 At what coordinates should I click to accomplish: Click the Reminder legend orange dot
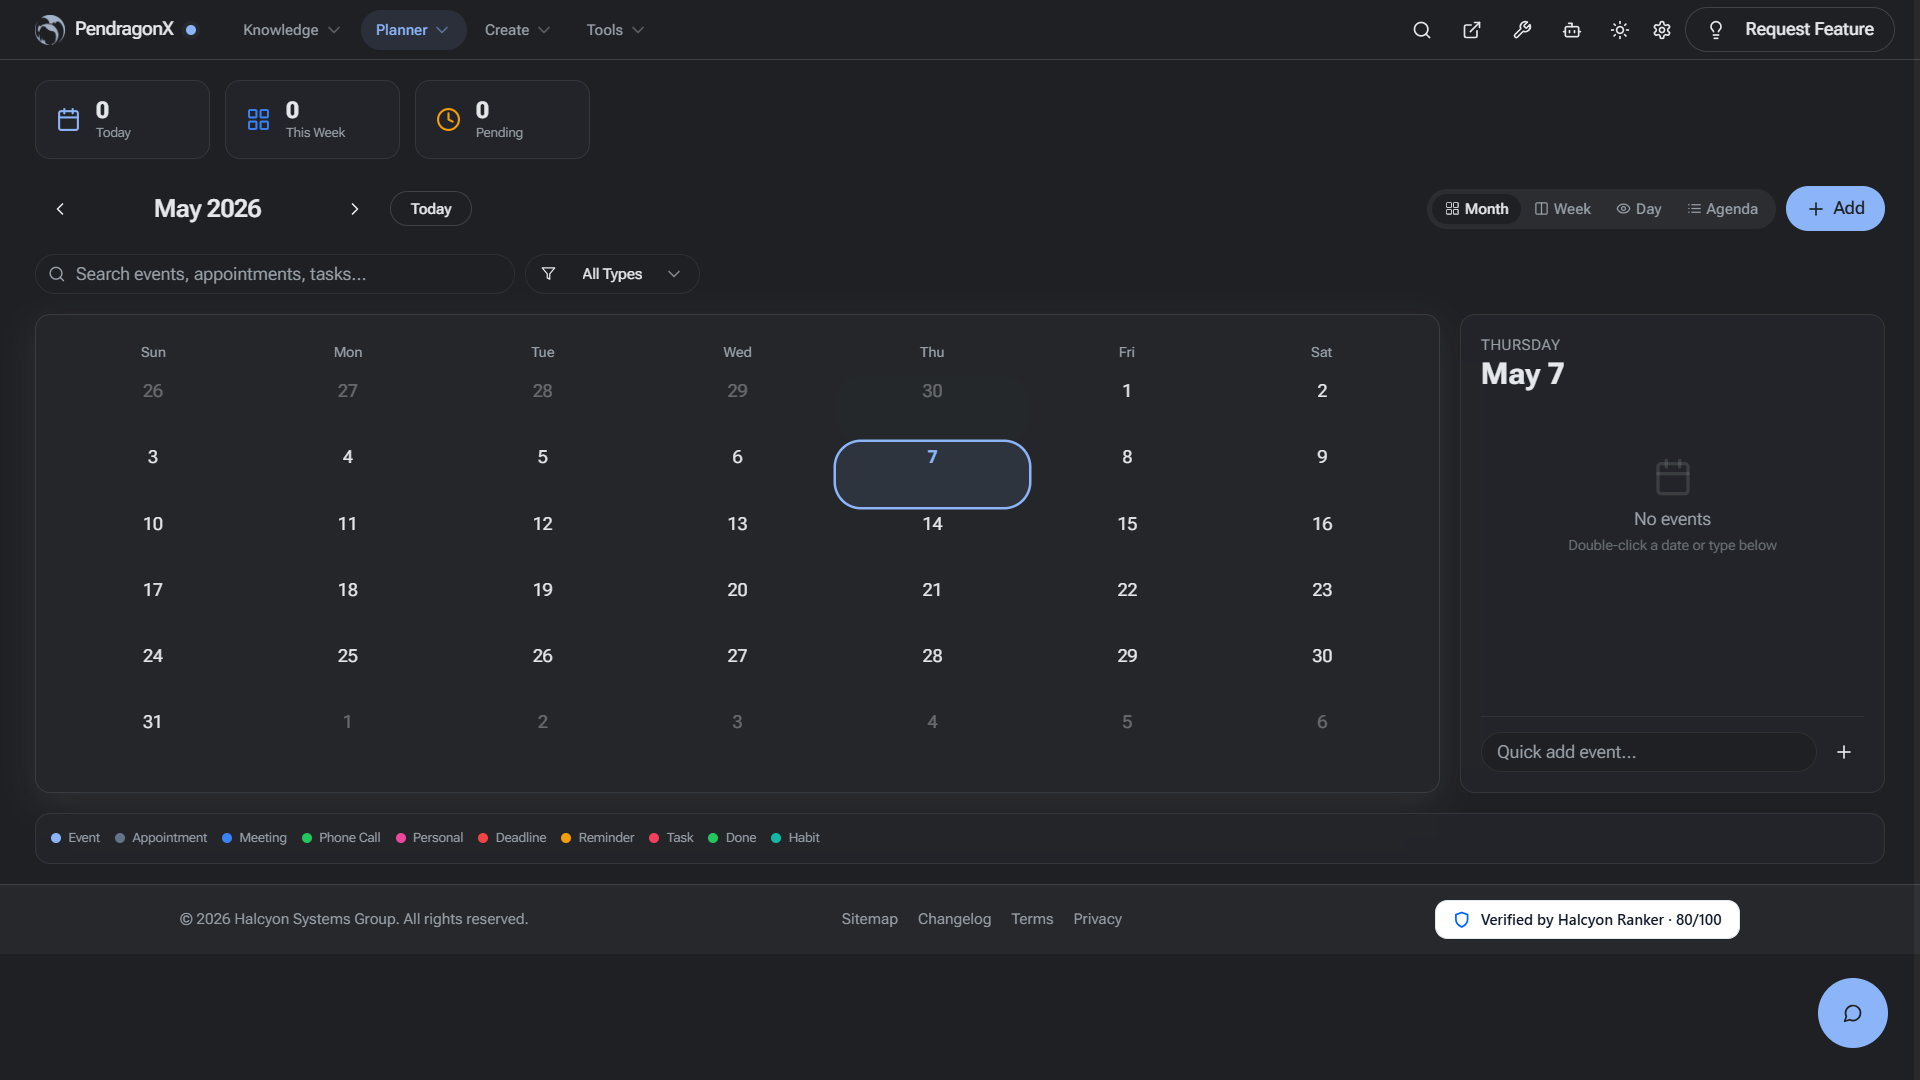[566, 838]
